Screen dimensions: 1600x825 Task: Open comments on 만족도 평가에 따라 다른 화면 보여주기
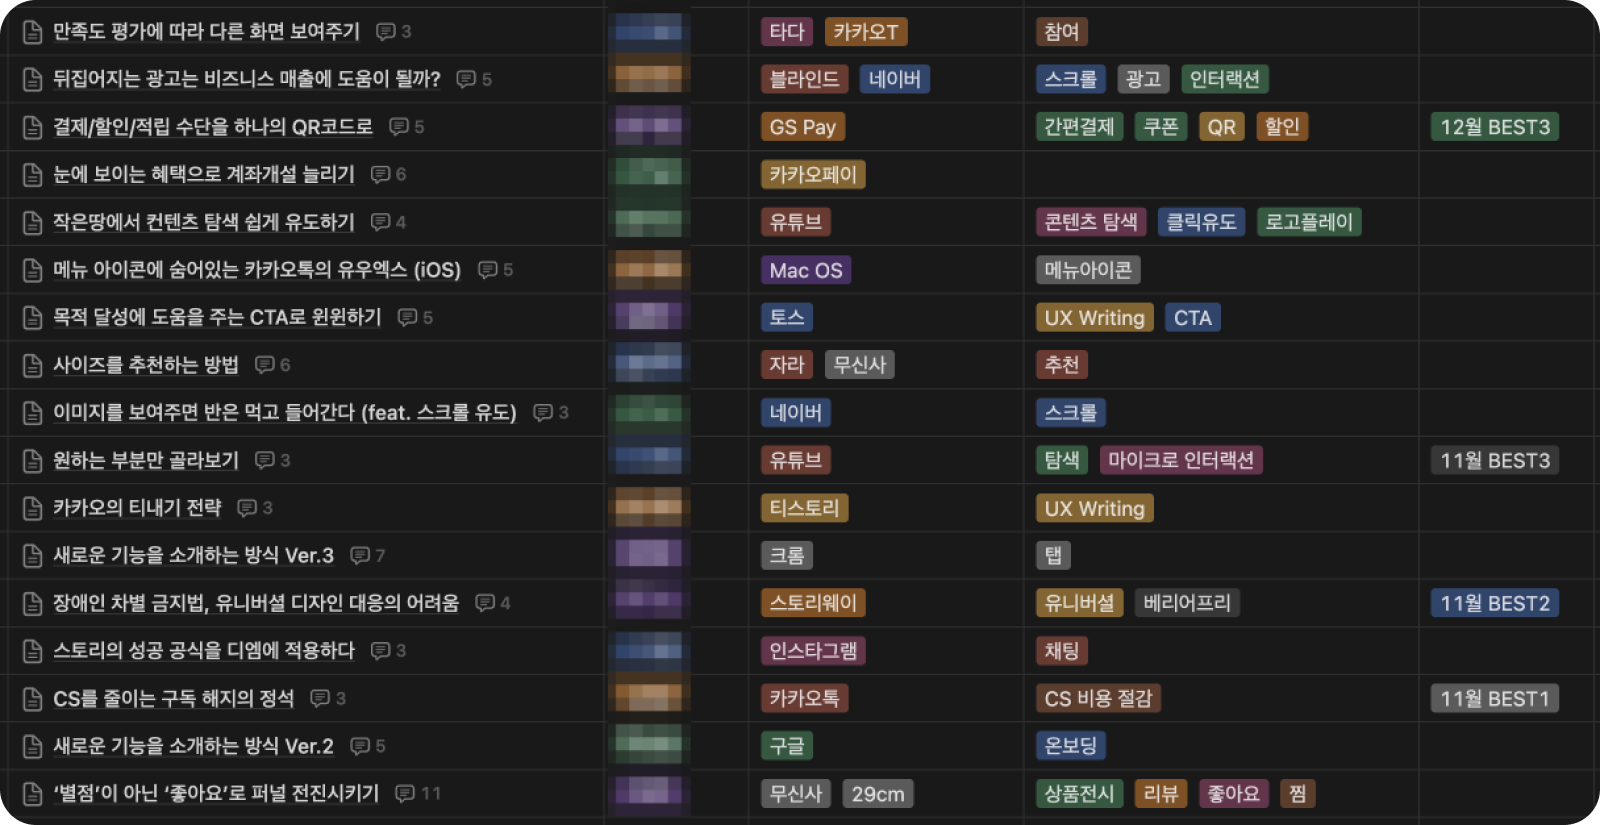[393, 32]
